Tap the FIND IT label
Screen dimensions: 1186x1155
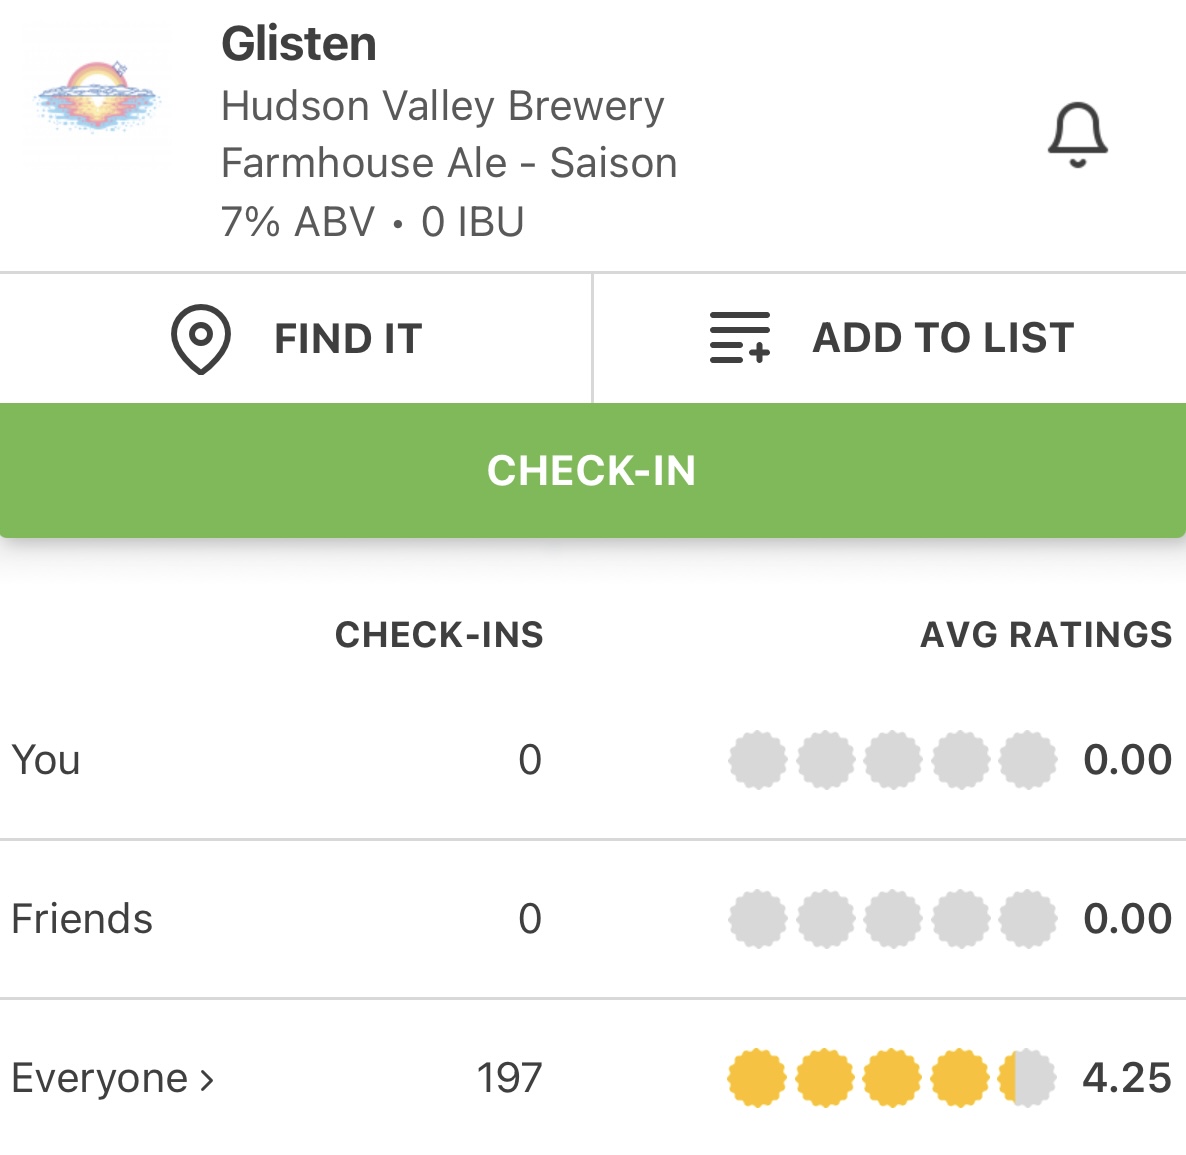click(348, 339)
